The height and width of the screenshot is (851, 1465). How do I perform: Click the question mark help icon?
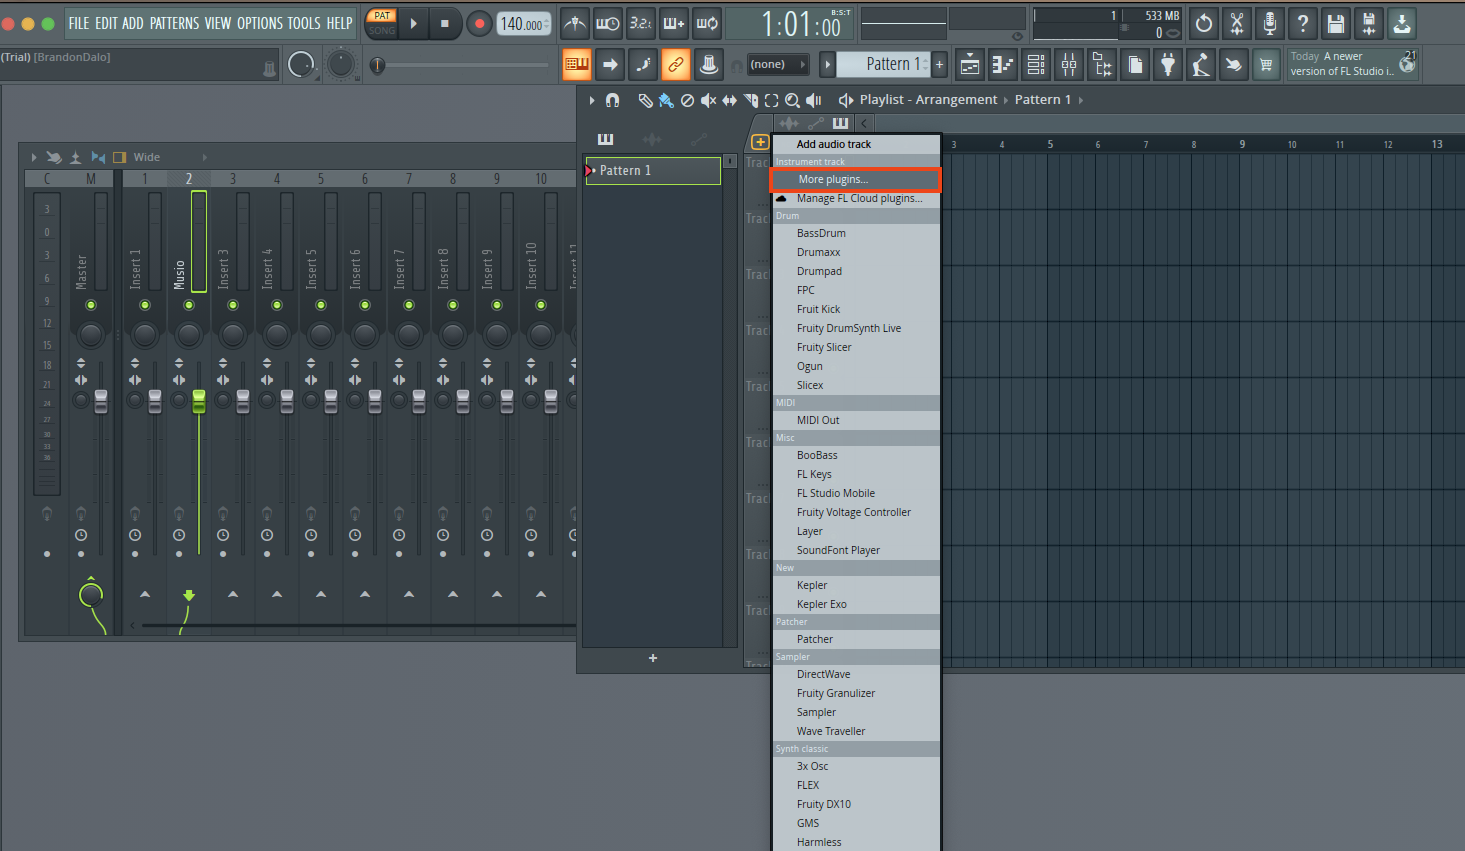coord(1303,23)
